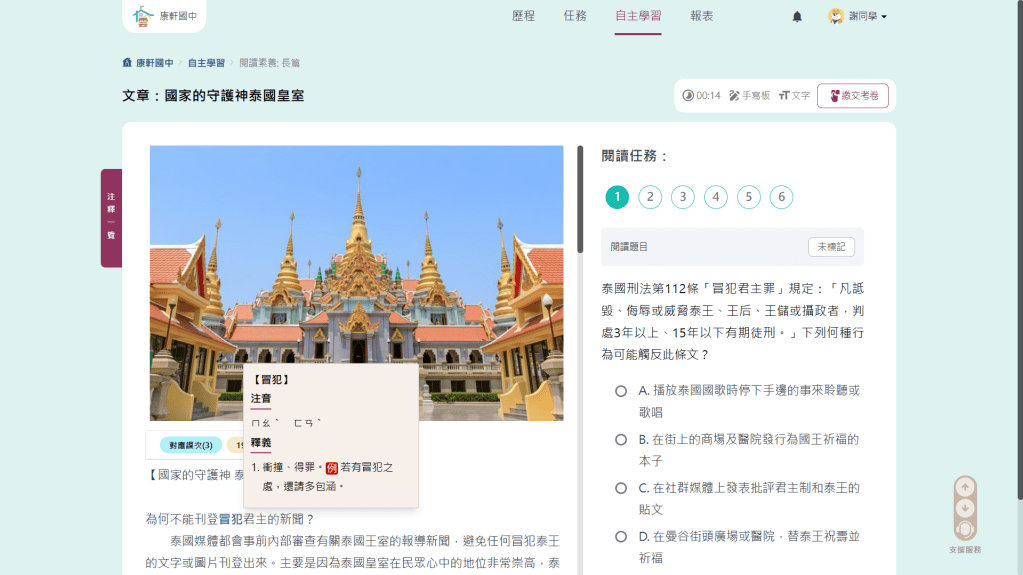This screenshot has height=575, width=1023.
Task: Open the 手寫板 handwriting pad
Action: [749, 96]
